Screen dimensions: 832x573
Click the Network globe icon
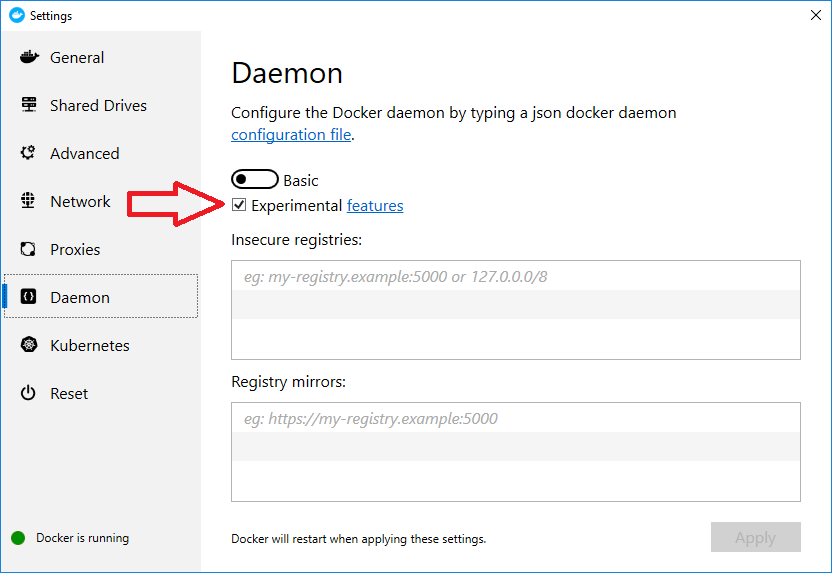(28, 201)
